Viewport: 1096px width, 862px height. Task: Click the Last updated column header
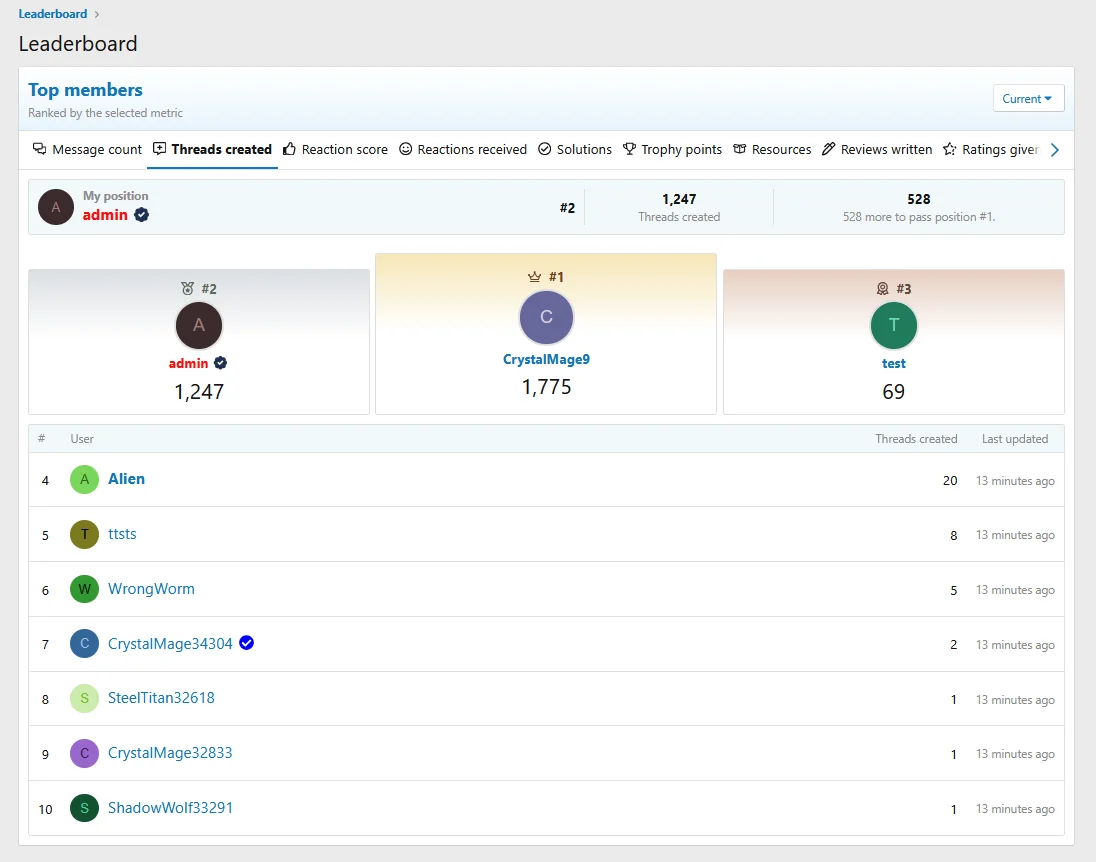click(1015, 439)
